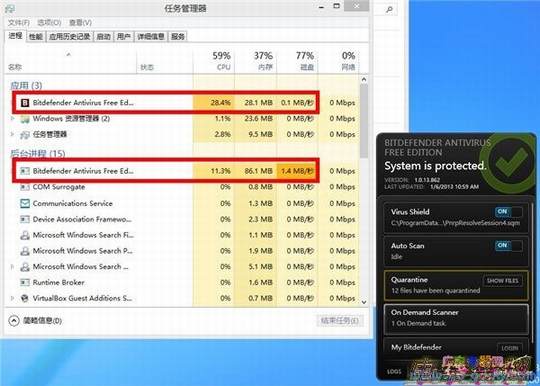Click the Runtime Broker process icon

[25, 282]
